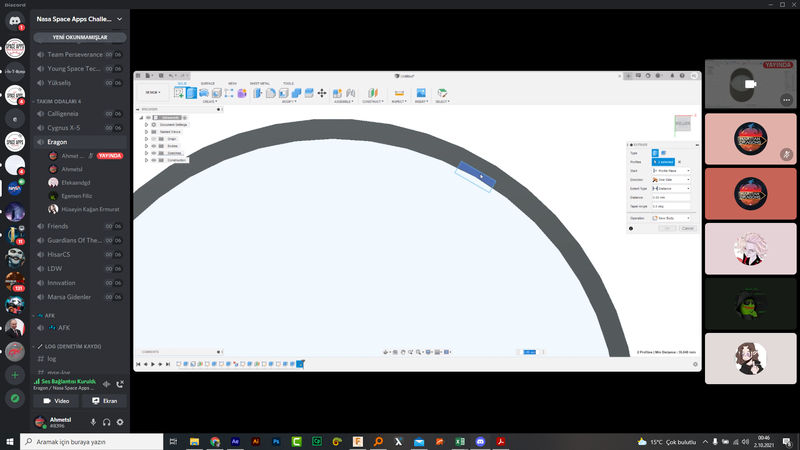Image resolution: width=800 pixels, height=450 pixels.
Task: Open the Operation New Body dropdown
Action: pyautogui.click(x=671, y=216)
